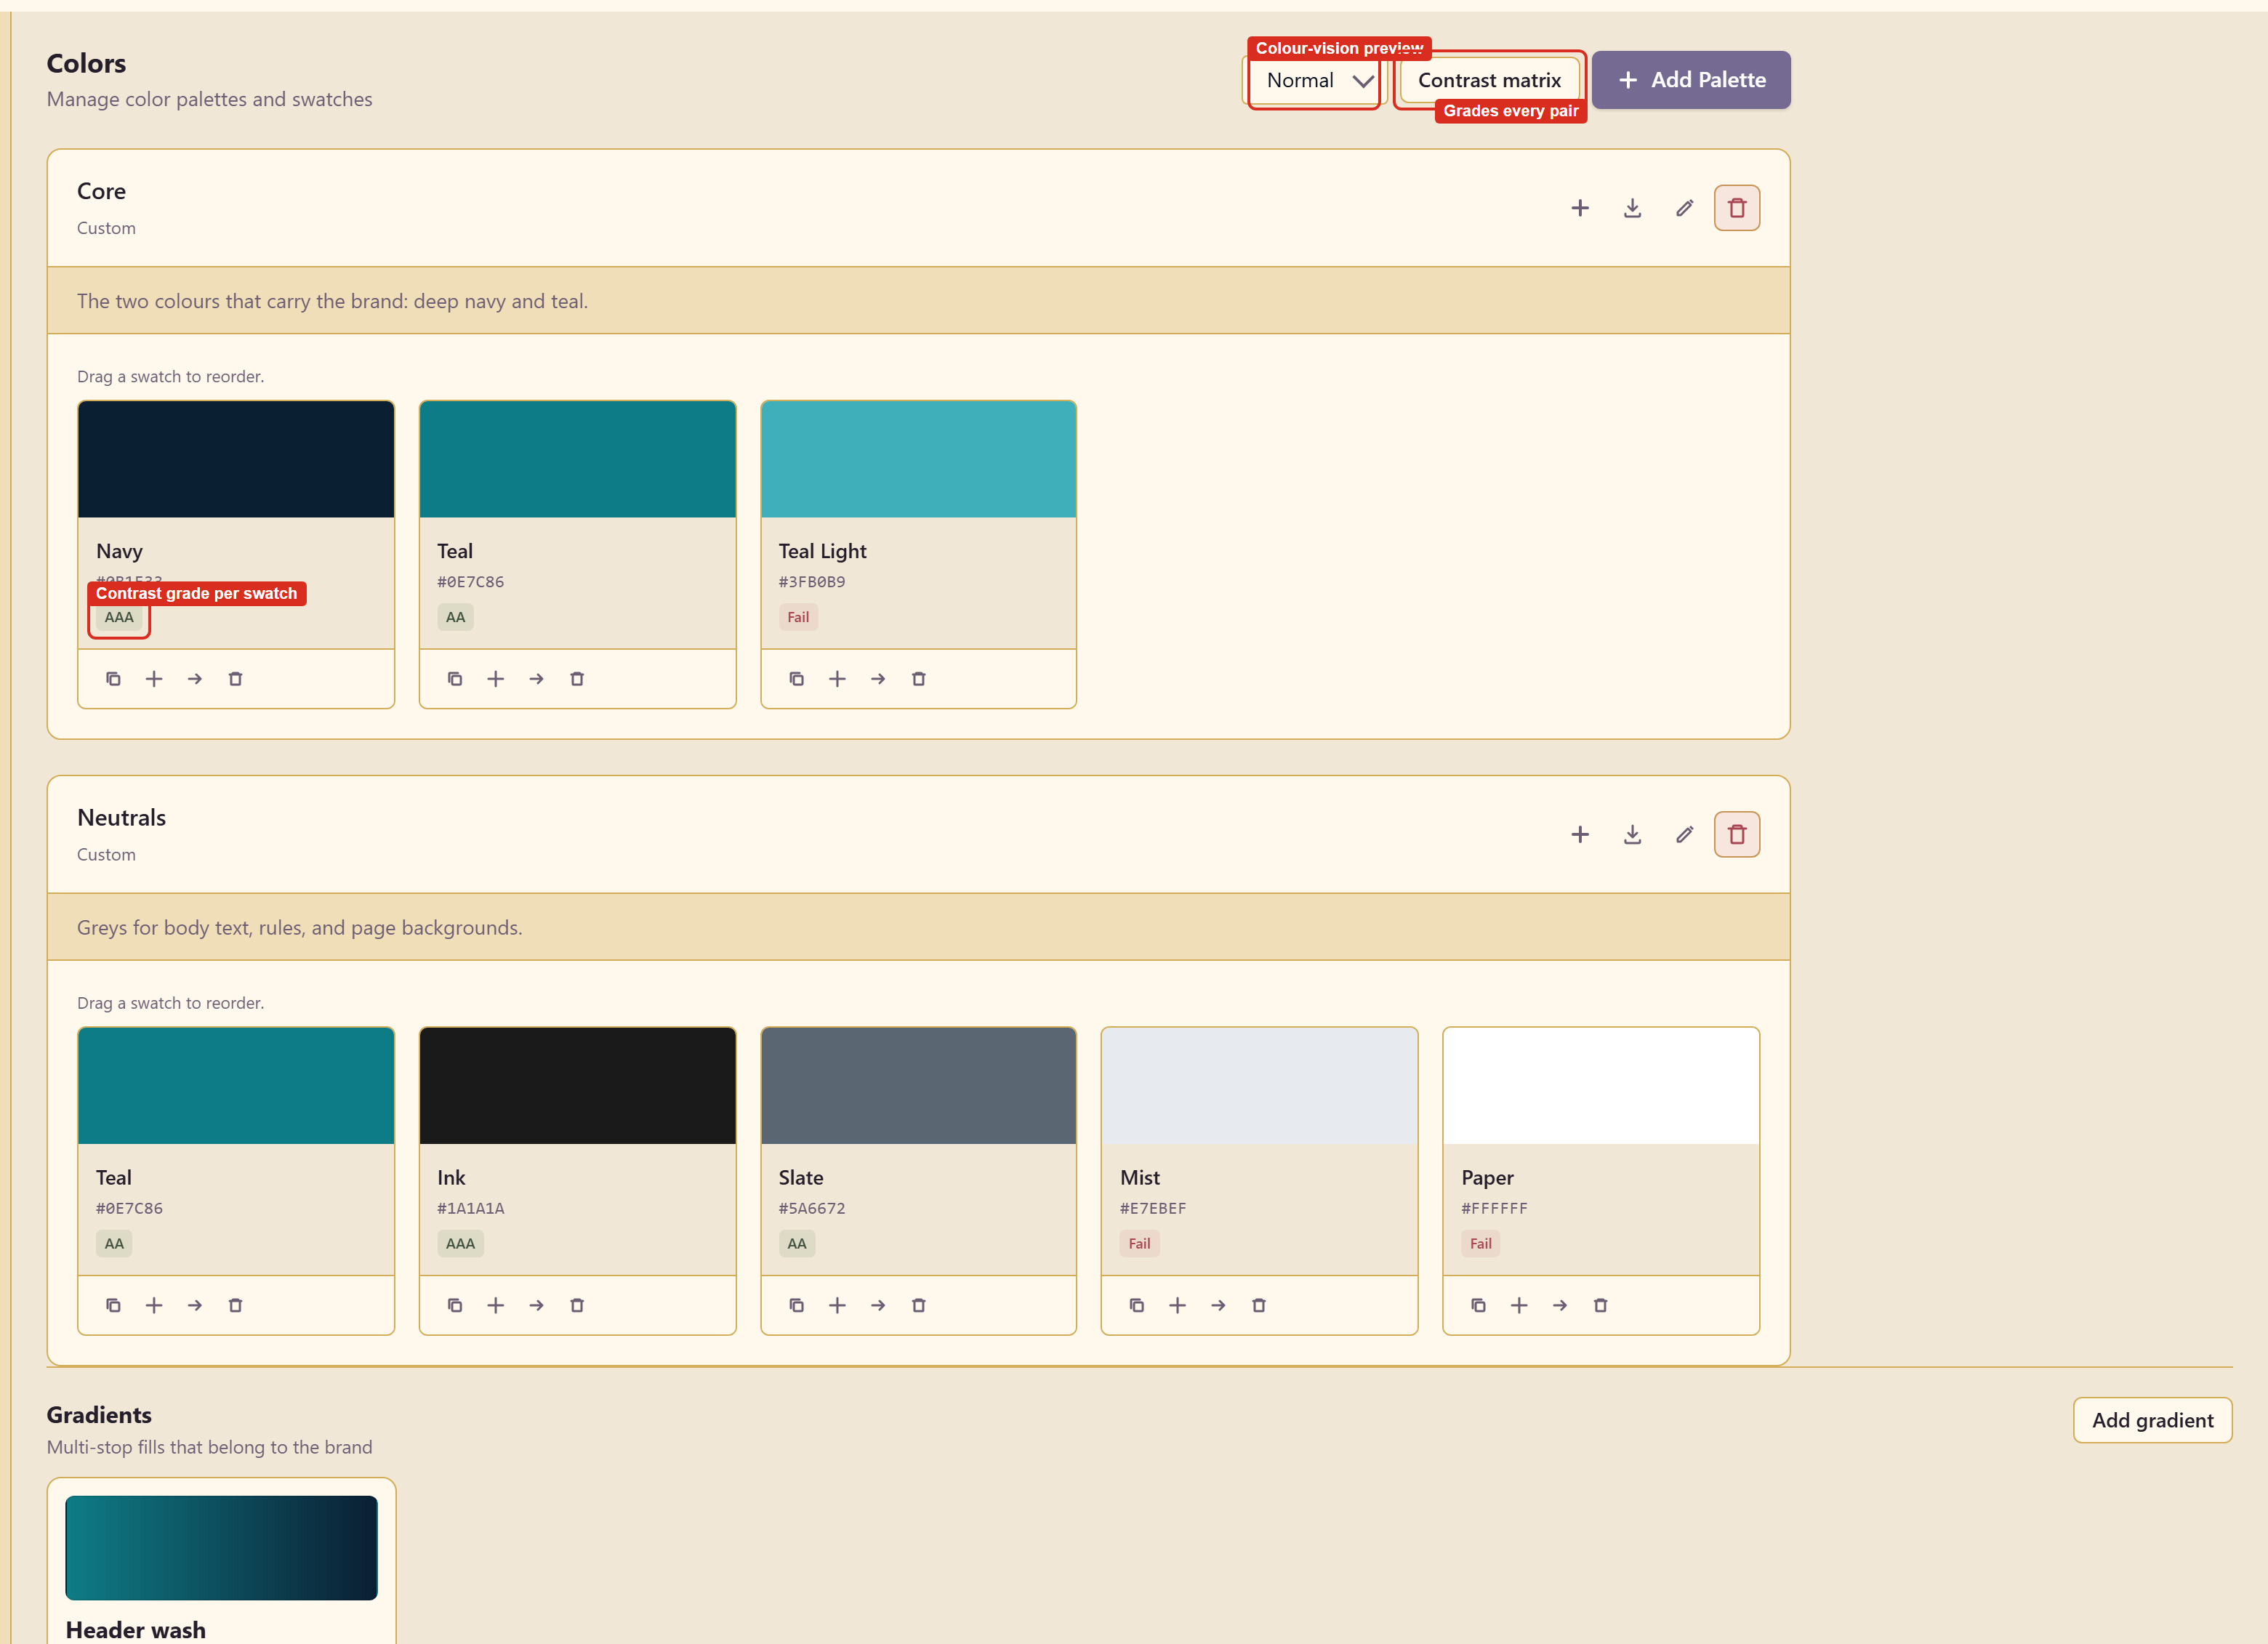Click the Gradients section heading
2268x1644 pixels.
click(99, 1415)
